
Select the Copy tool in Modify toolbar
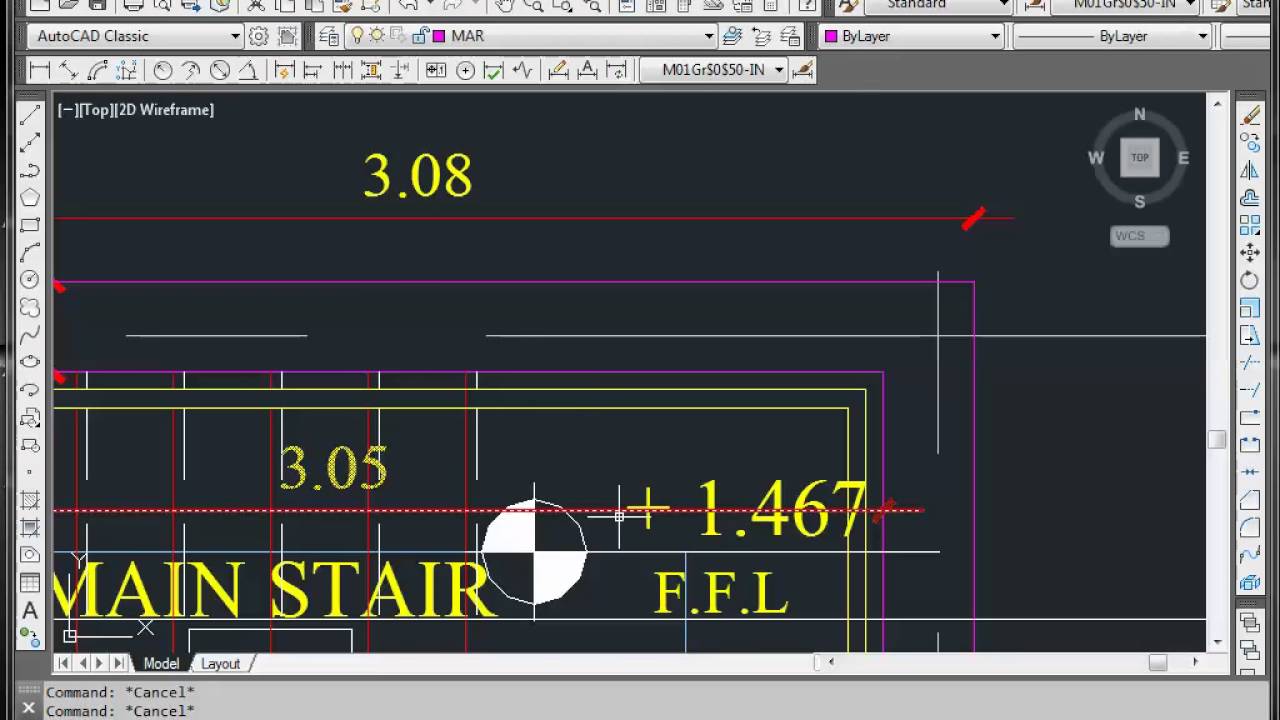[x=1250, y=143]
